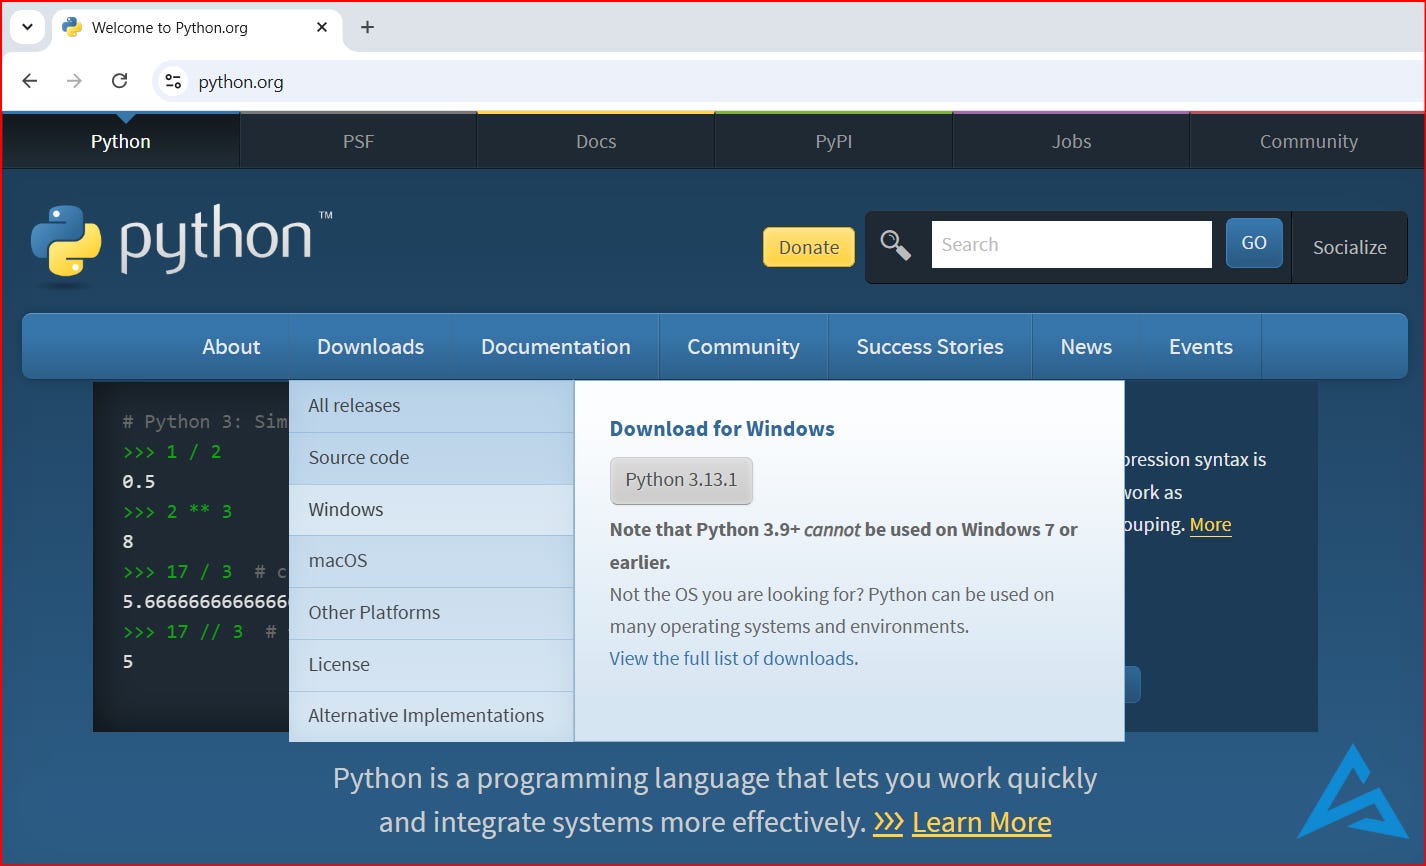Open the Events navigation menu
The image size is (1426, 866).
(x=1201, y=347)
